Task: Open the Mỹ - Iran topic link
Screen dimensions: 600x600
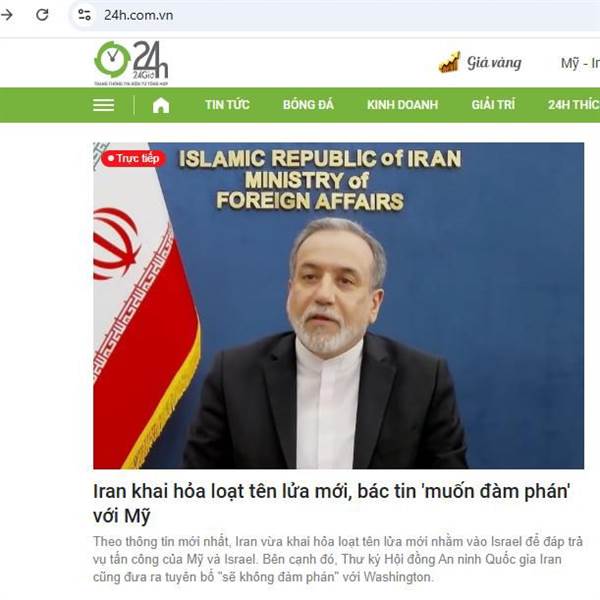Action: pyautogui.click(x=580, y=63)
